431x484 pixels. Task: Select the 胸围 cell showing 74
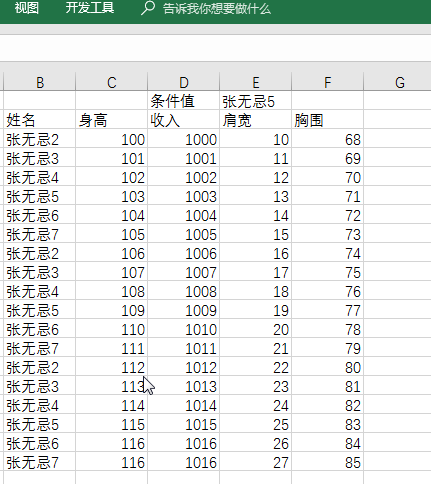(x=328, y=253)
